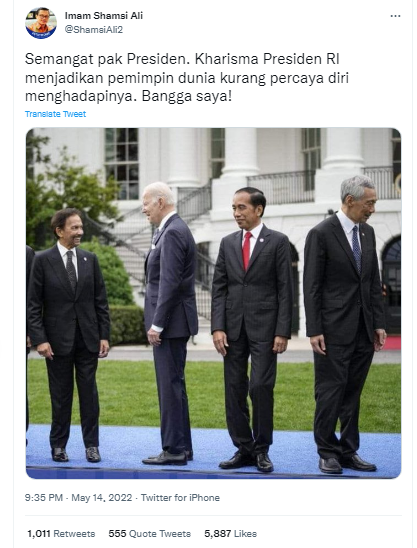View the 5,887 Likes list
The height and width of the screenshot is (548, 417).
tap(231, 534)
